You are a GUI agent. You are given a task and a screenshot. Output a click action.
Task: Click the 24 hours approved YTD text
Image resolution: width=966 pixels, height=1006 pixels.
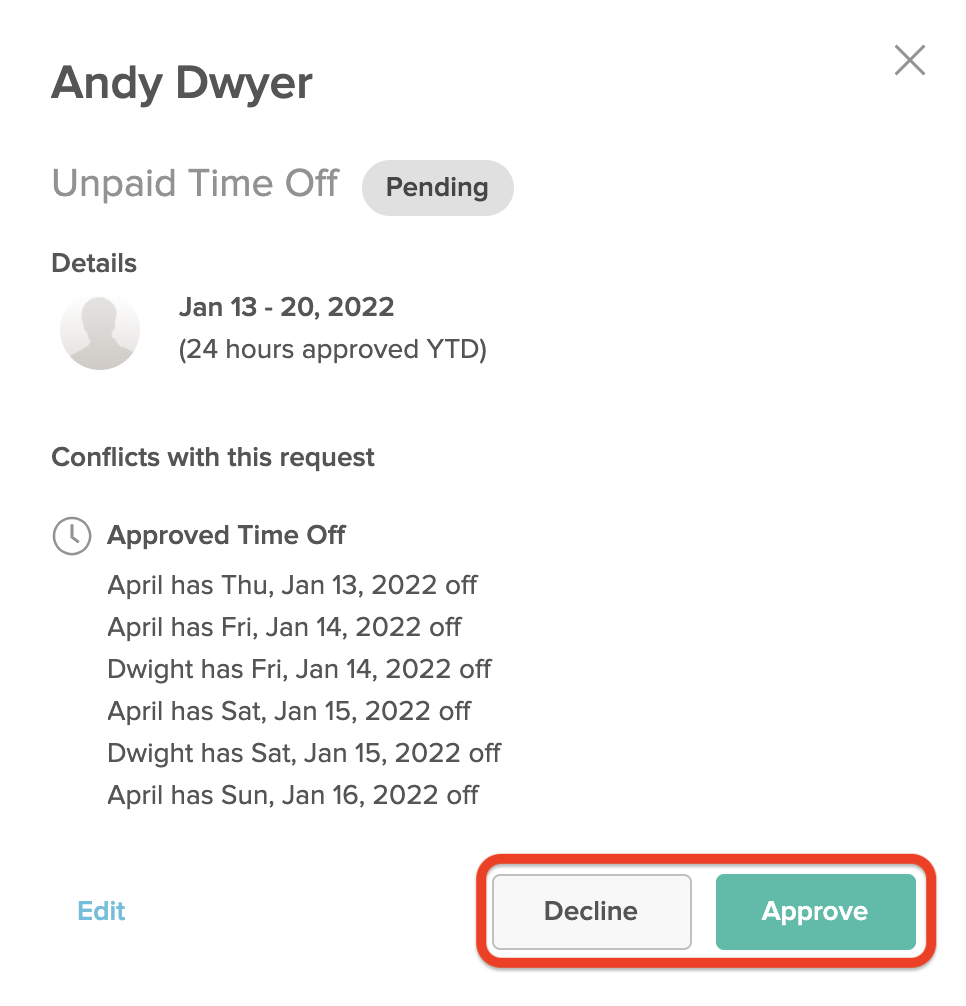[332, 350]
